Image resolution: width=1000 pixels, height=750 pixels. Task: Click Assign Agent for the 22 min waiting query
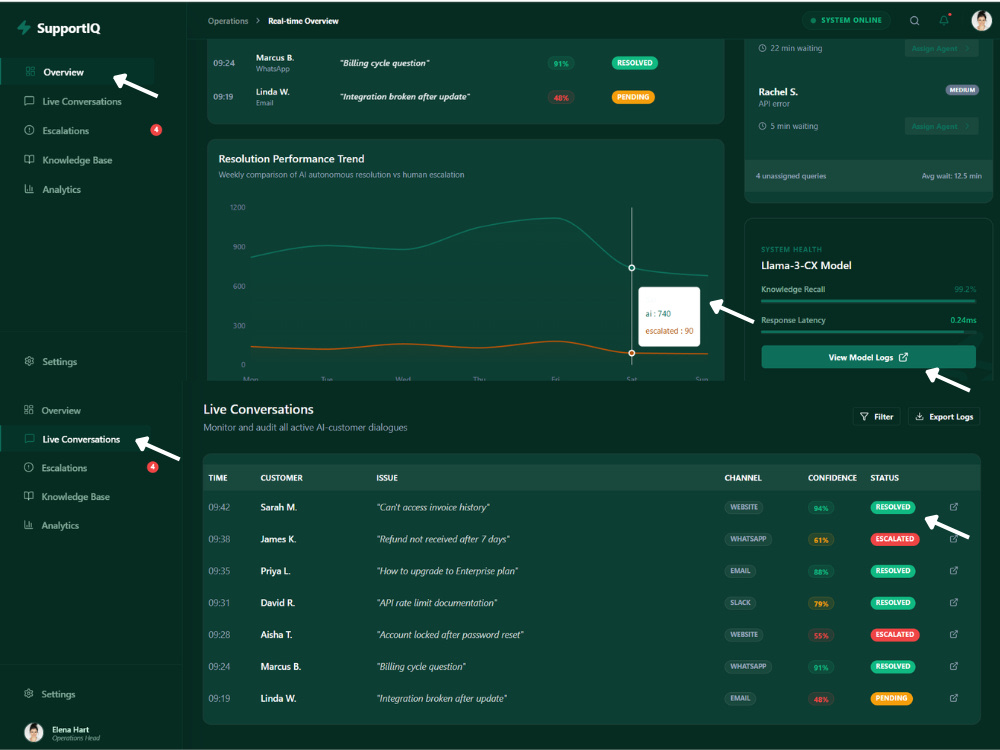tap(941, 48)
